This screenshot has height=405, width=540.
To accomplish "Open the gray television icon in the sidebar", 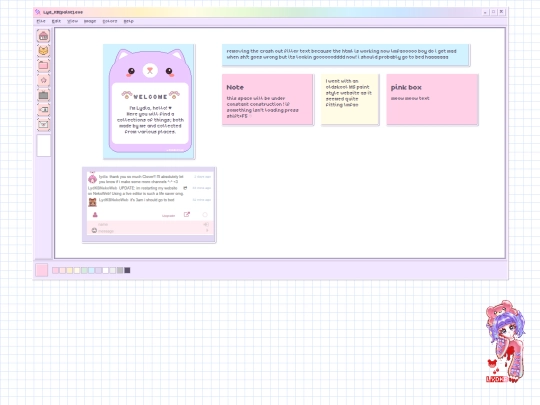I will point(43,95).
